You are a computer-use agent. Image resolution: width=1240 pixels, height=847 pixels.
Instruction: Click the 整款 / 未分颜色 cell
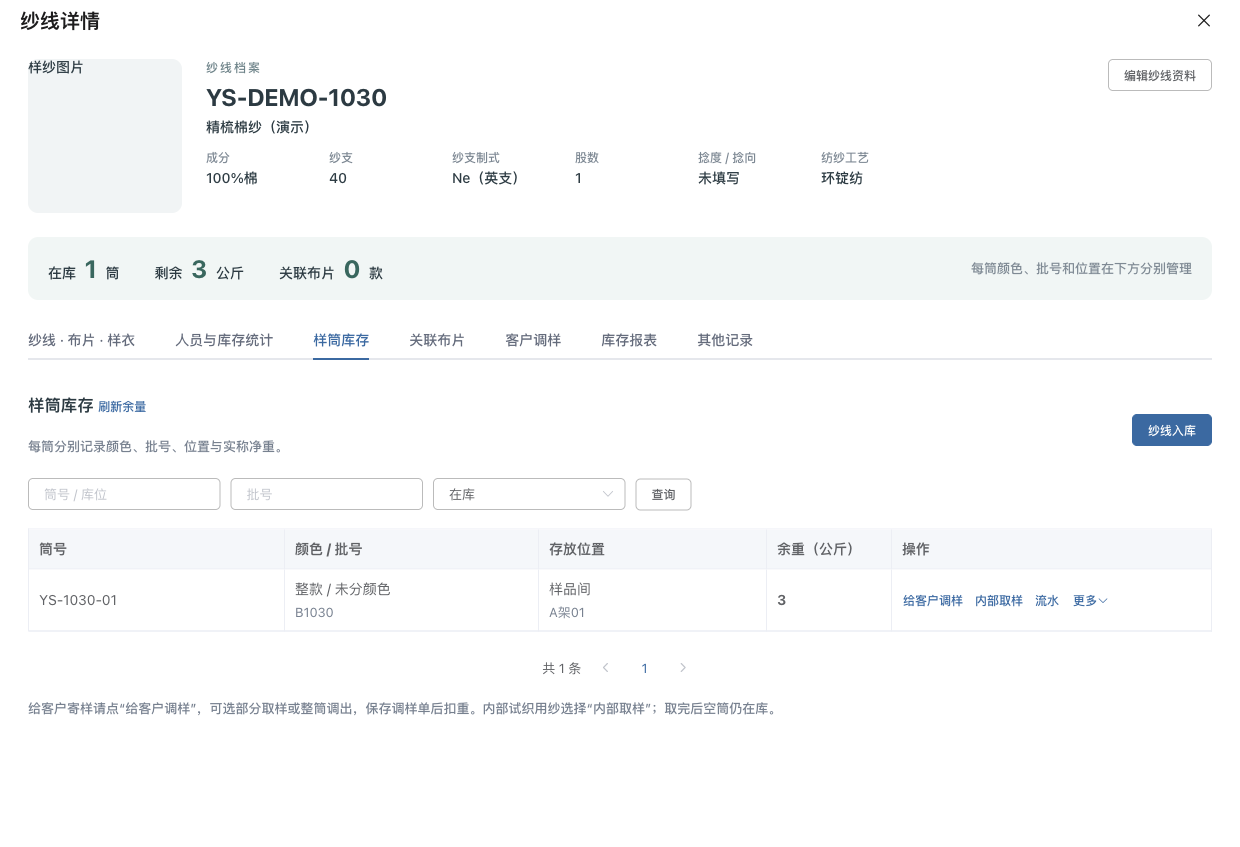click(x=343, y=589)
